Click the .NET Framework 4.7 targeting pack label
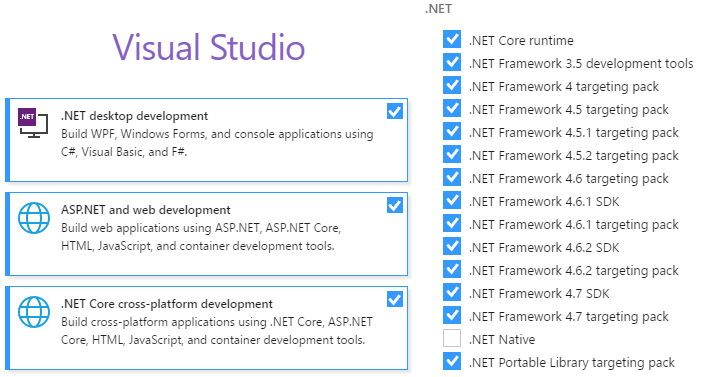The height and width of the screenshot is (377, 701). click(x=569, y=317)
